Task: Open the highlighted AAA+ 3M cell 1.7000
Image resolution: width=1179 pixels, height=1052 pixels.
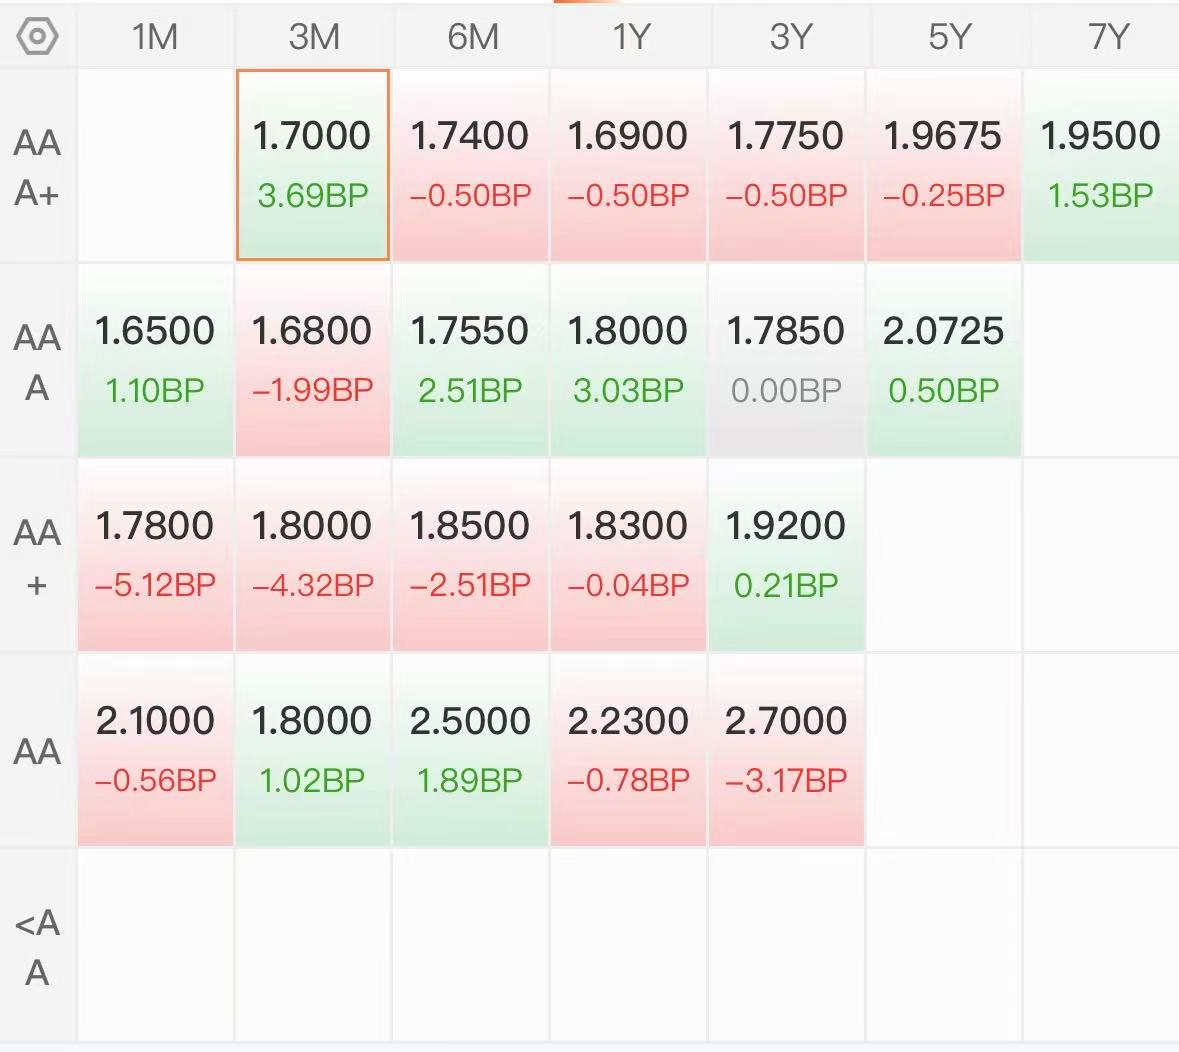Action: 313,165
